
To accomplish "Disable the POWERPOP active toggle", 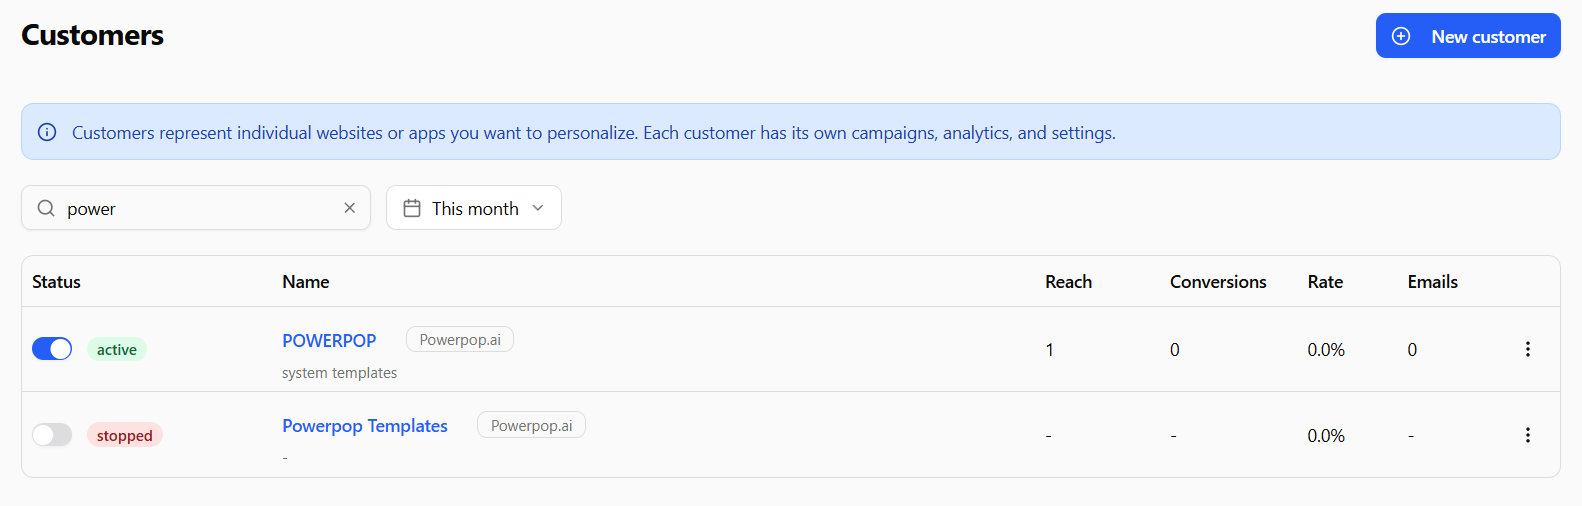I will coord(52,348).
